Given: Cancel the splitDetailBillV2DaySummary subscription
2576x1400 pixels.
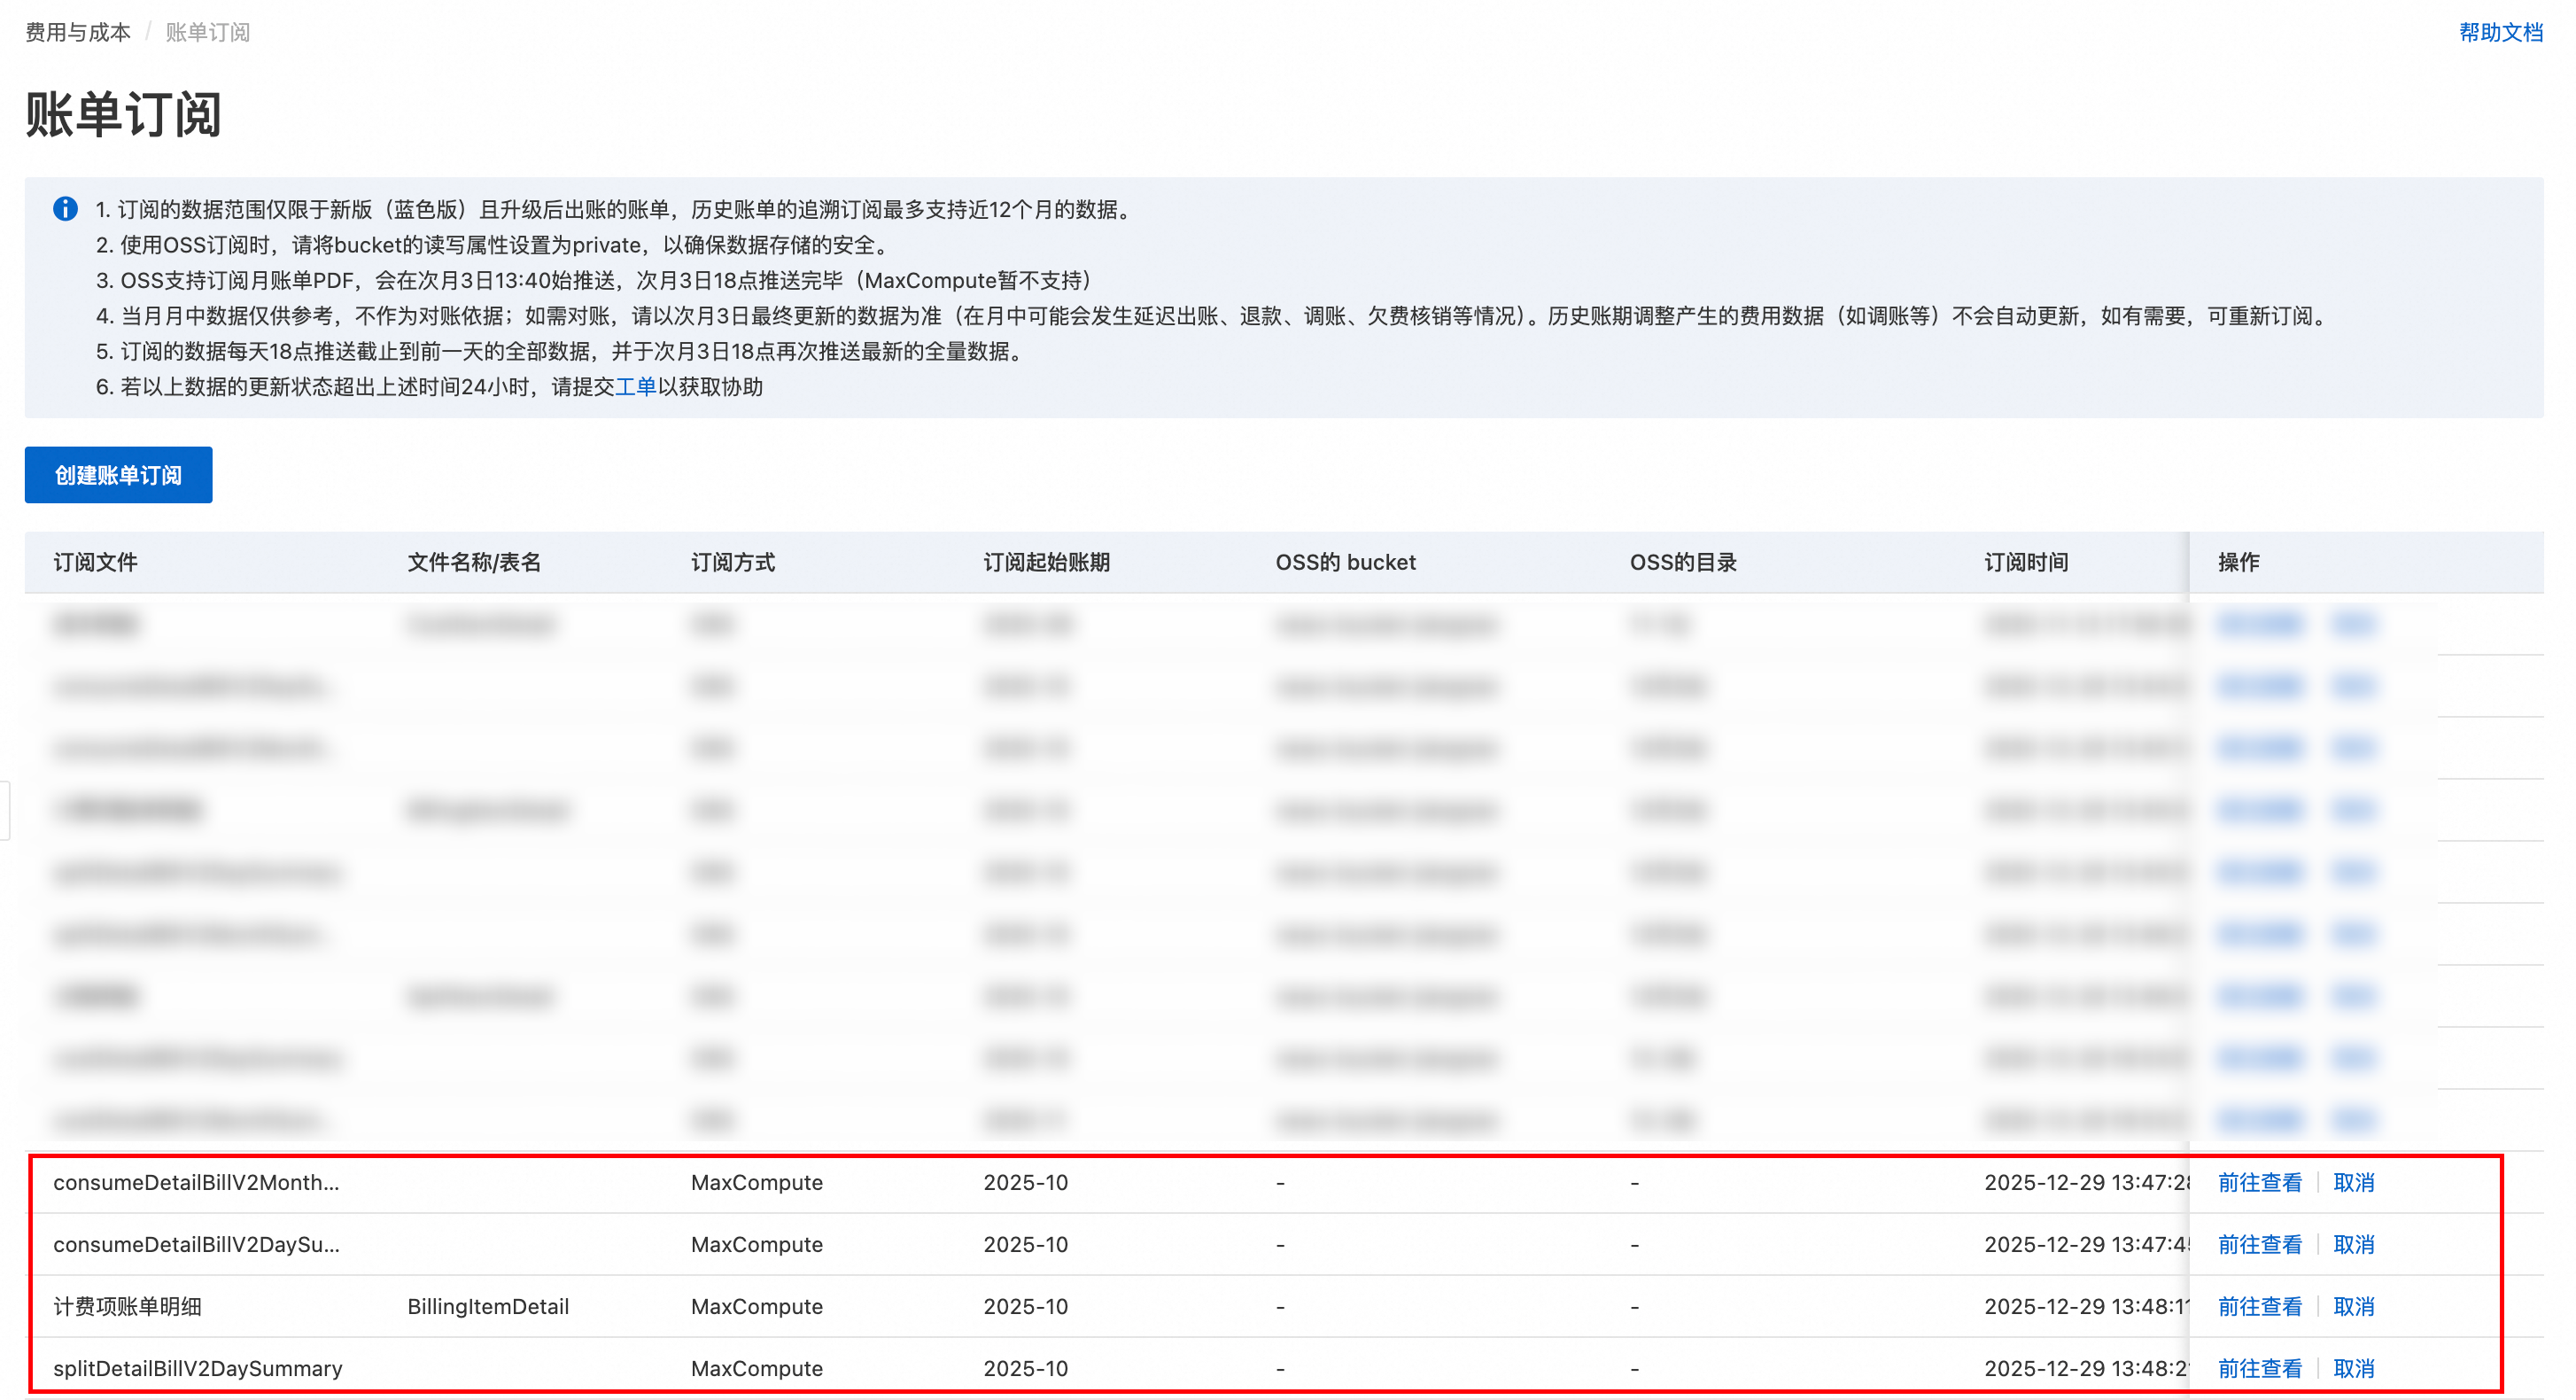Looking at the screenshot, I should tap(2352, 1368).
